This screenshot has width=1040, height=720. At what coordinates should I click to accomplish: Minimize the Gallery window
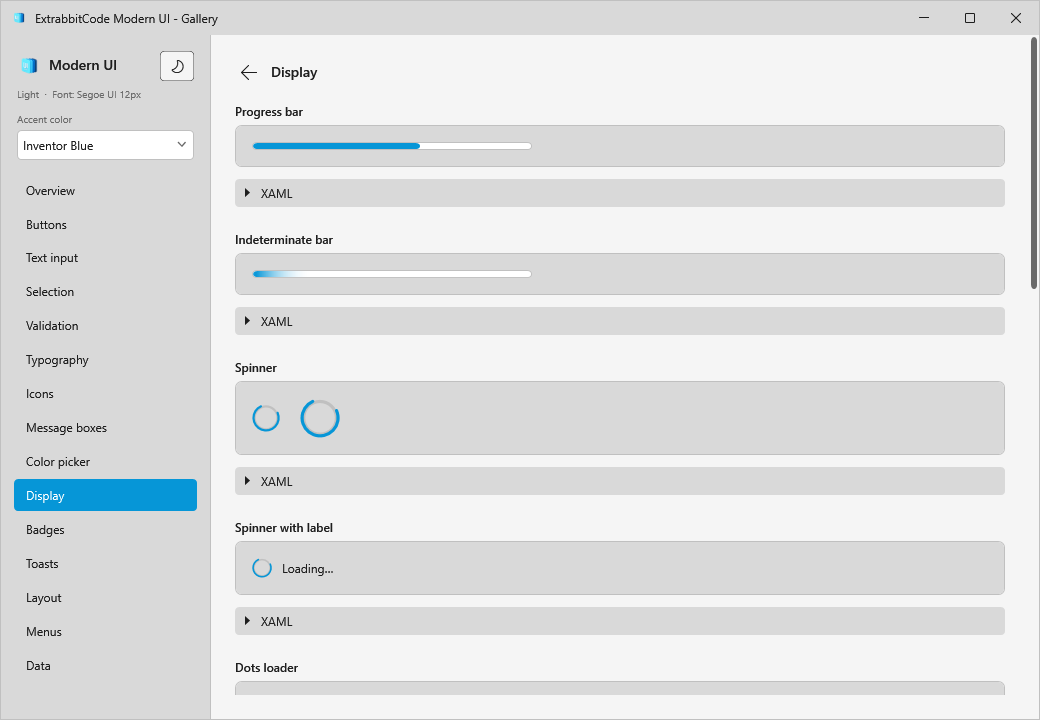tap(924, 18)
